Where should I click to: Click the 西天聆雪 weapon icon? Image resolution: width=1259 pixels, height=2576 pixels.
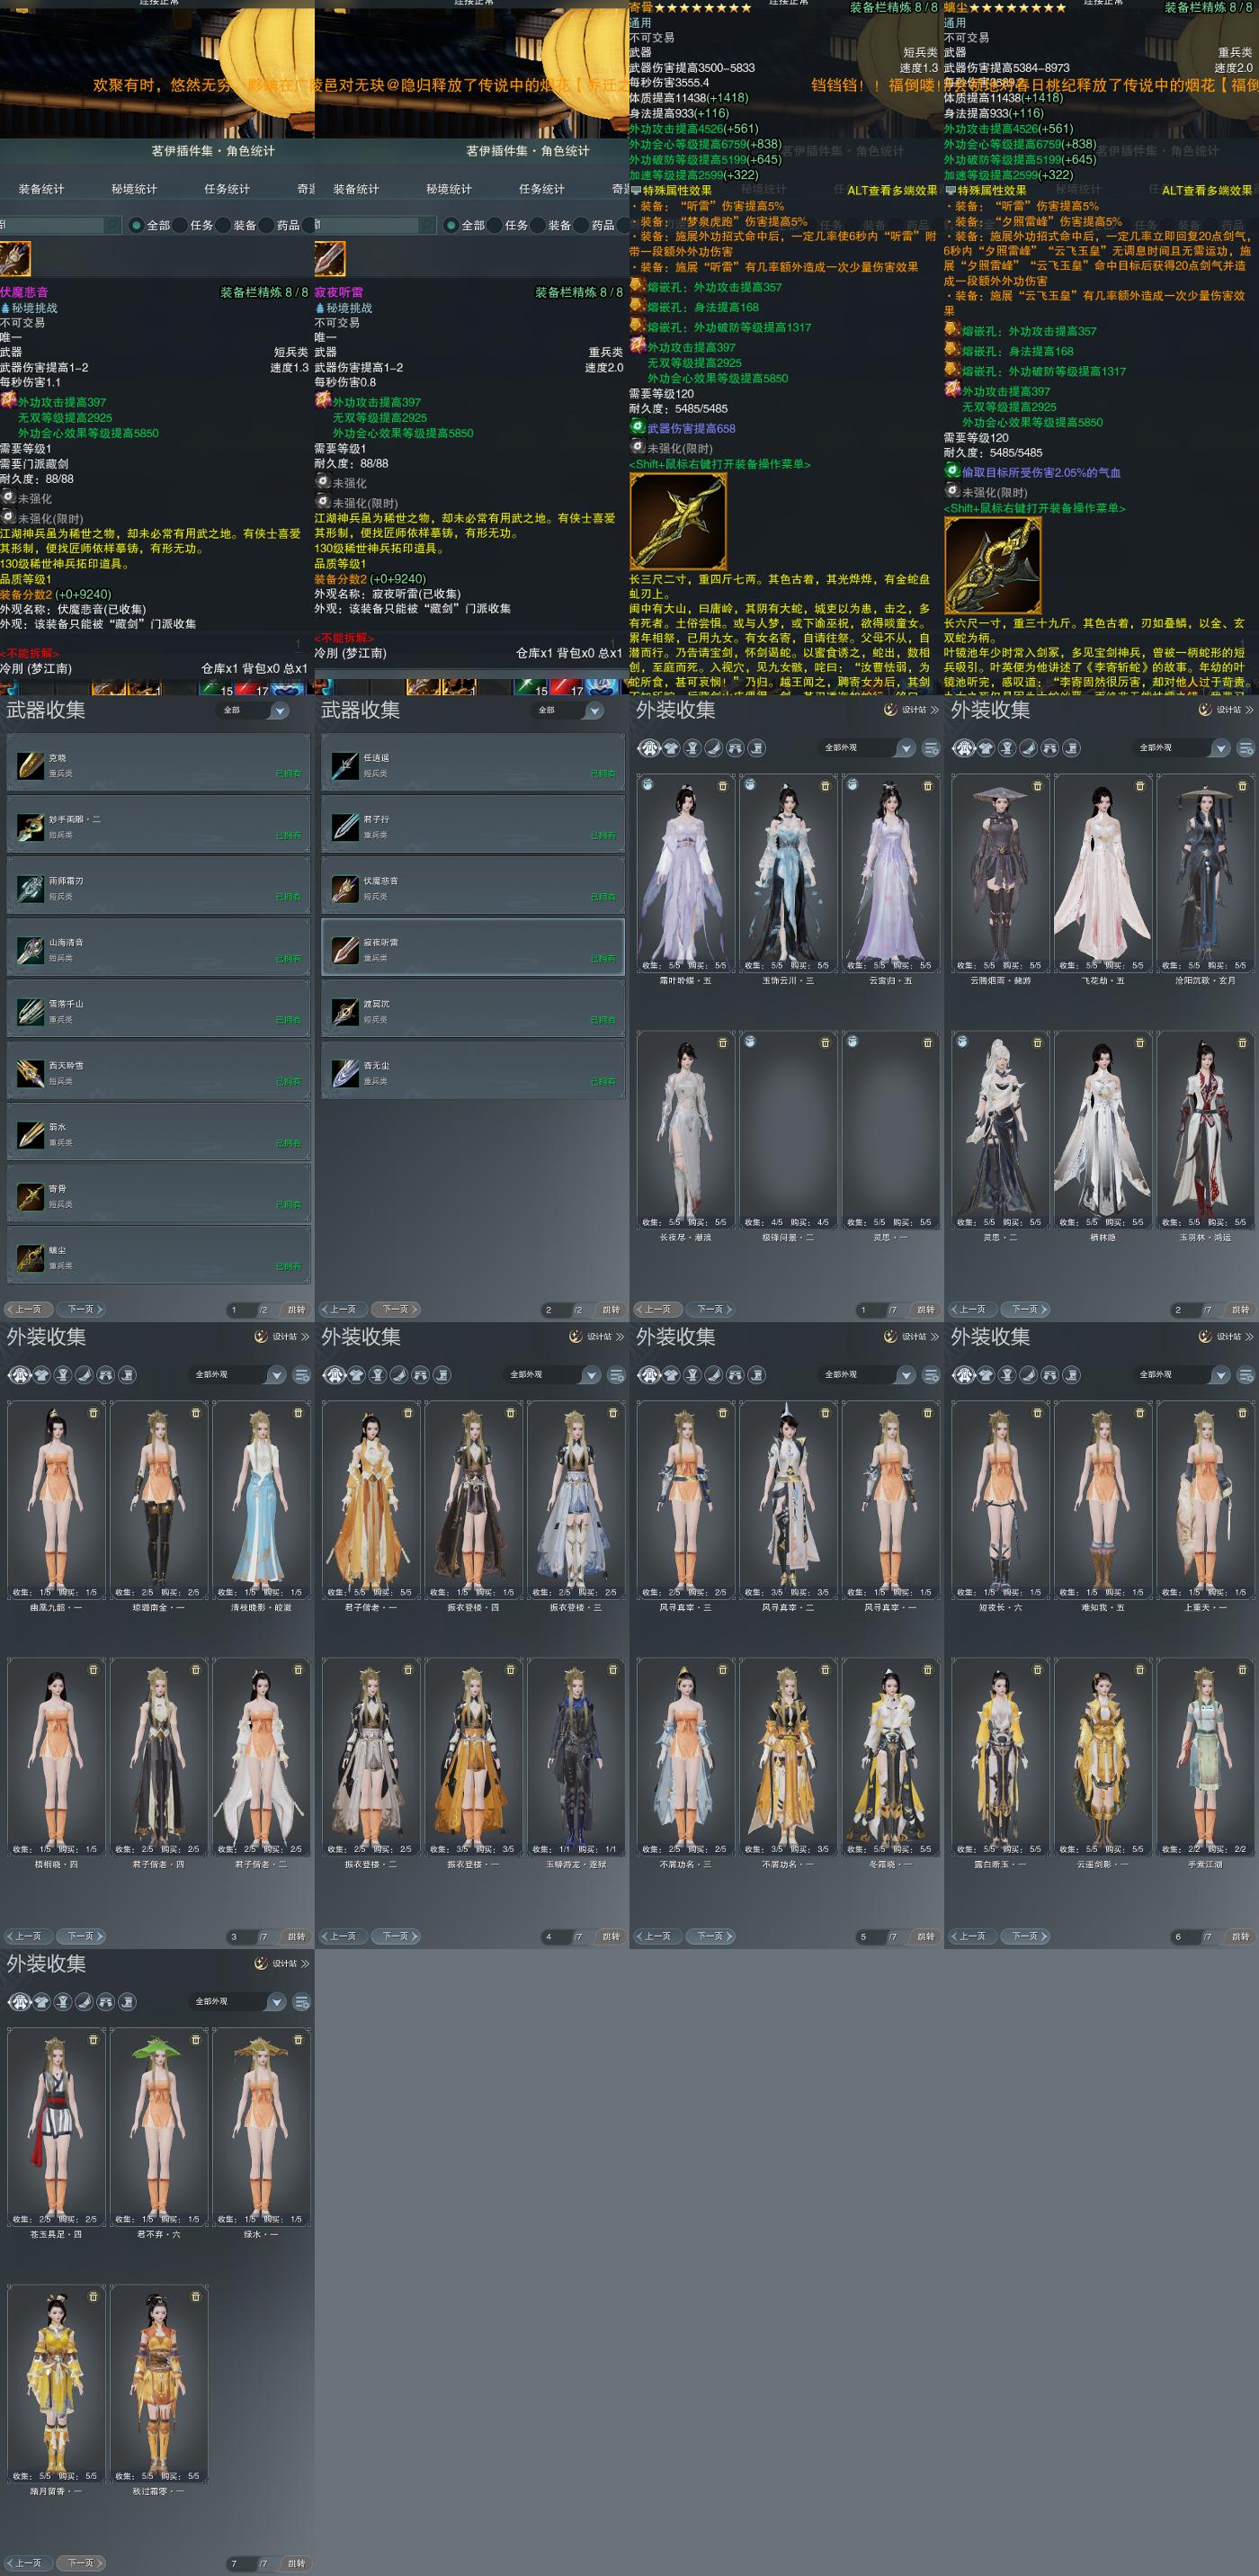(x=30, y=1073)
